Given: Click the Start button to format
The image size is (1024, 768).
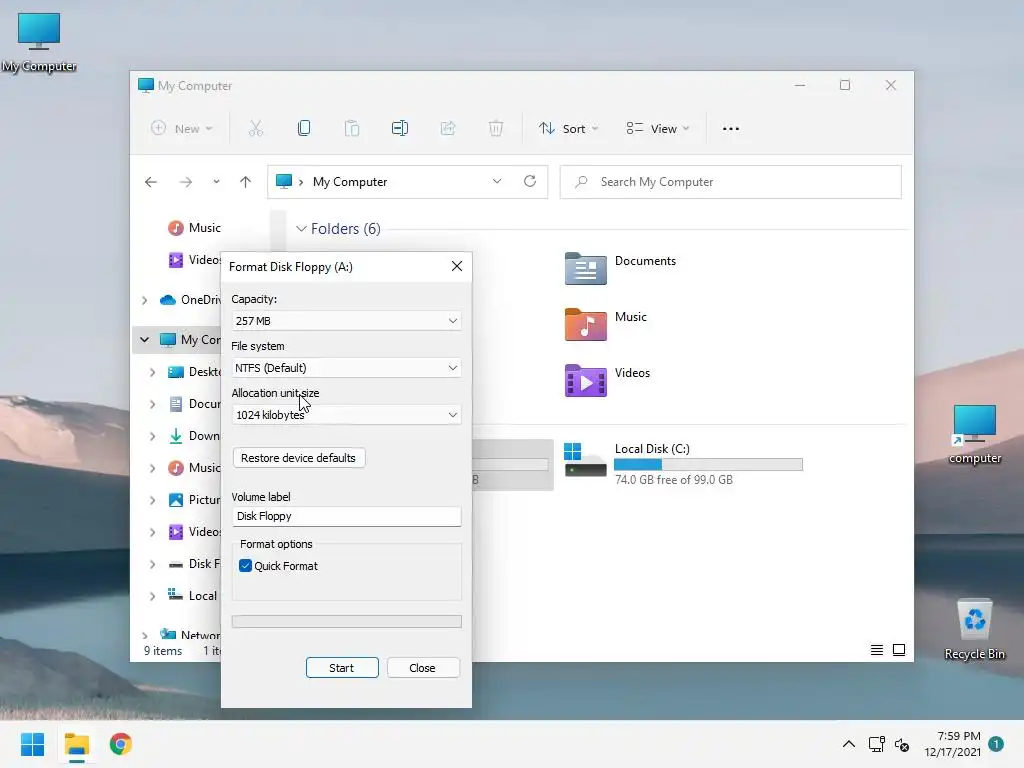Looking at the screenshot, I should 342,667.
